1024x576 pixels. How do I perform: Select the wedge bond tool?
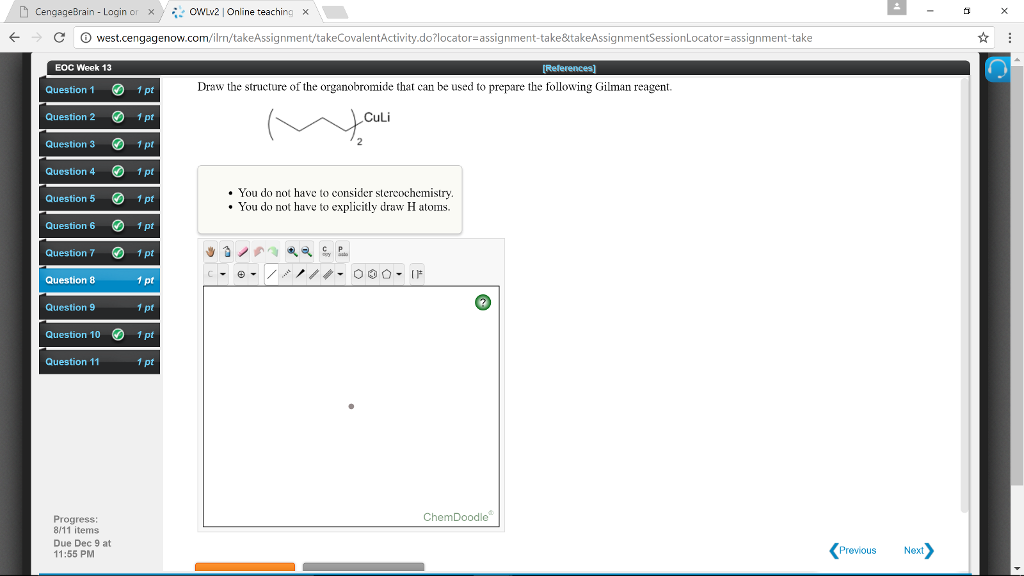coord(300,273)
